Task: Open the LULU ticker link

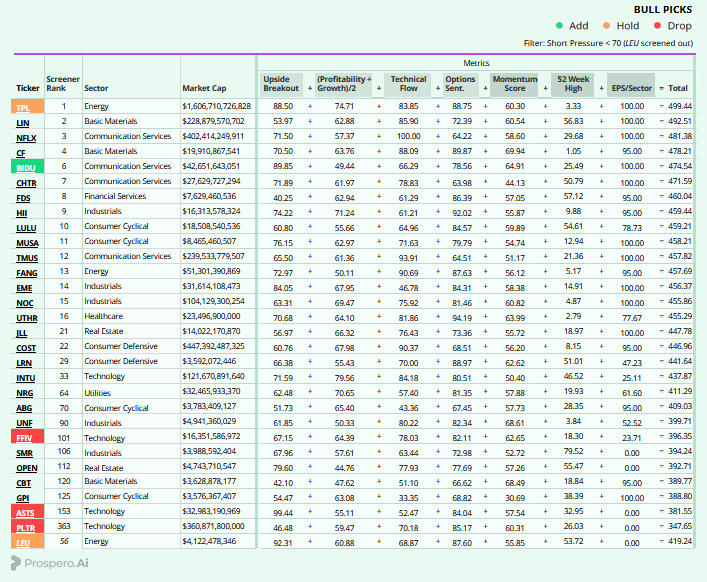Action: coord(26,228)
